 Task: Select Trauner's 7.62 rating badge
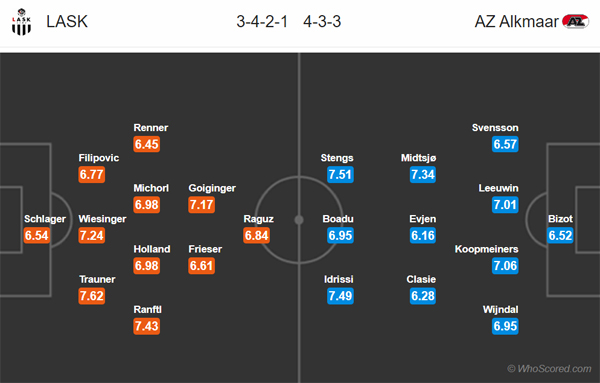click(92, 296)
